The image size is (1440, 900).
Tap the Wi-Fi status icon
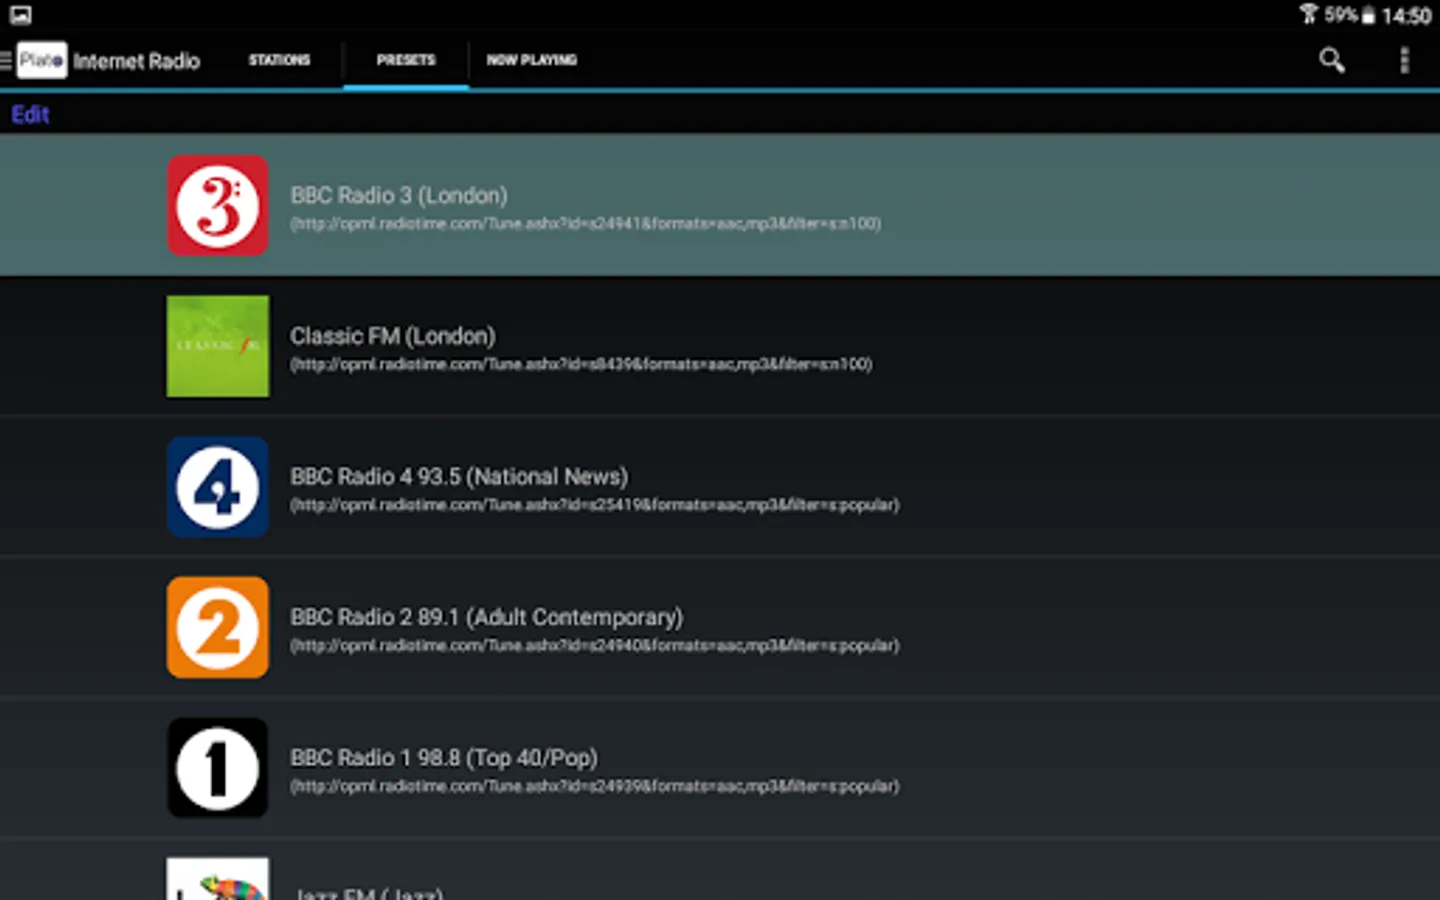pyautogui.click(x=1309, y=14)
